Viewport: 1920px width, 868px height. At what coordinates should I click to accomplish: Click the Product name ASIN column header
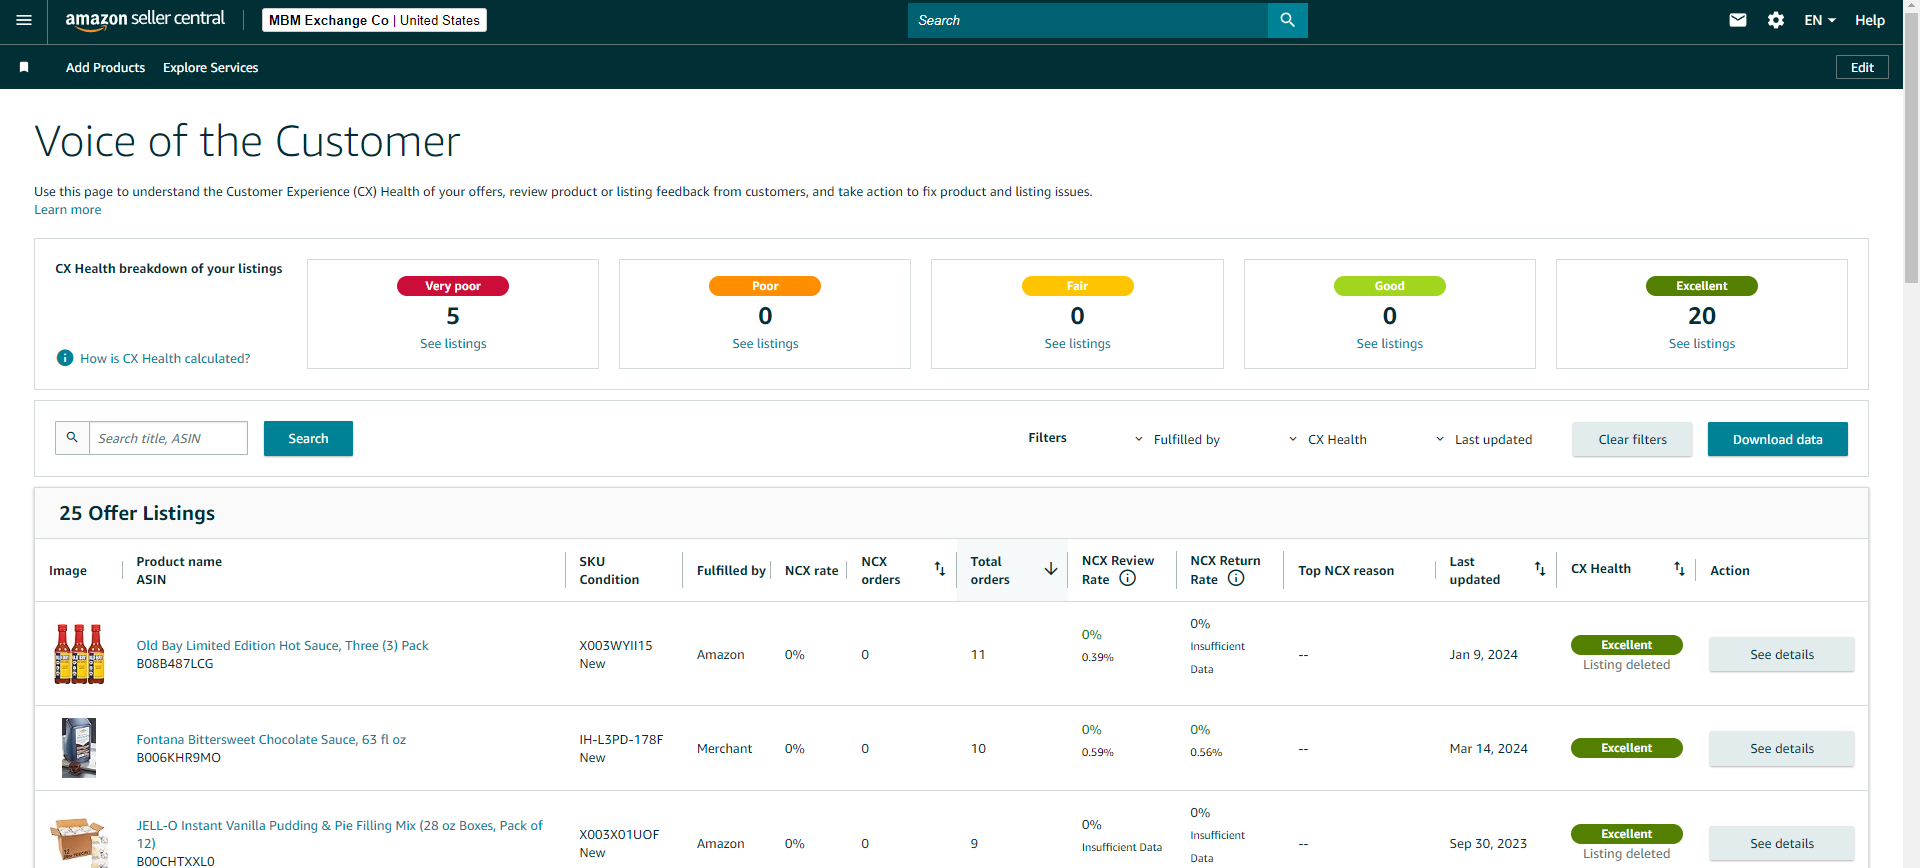(x=179, y=570)
